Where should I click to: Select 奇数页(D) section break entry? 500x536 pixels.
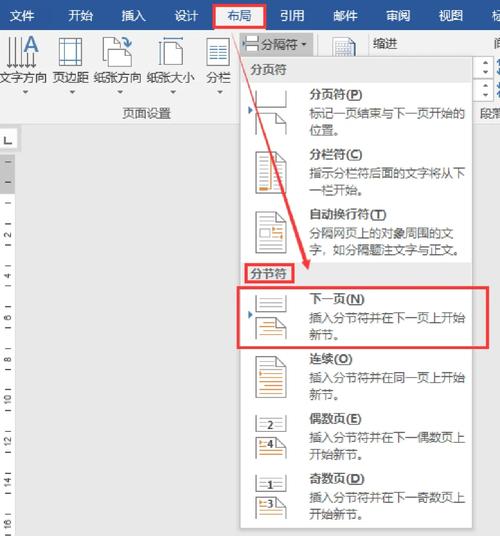[x=356, y=496]
